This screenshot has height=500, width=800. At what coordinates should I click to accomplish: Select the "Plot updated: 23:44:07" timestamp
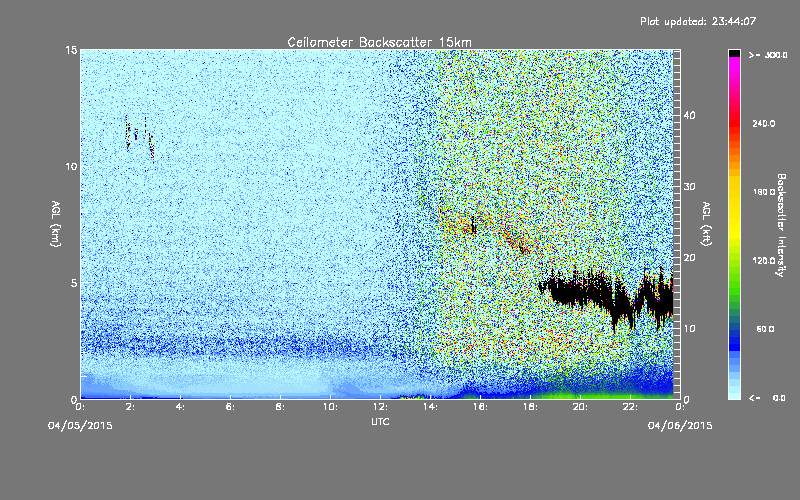[698, 21]
